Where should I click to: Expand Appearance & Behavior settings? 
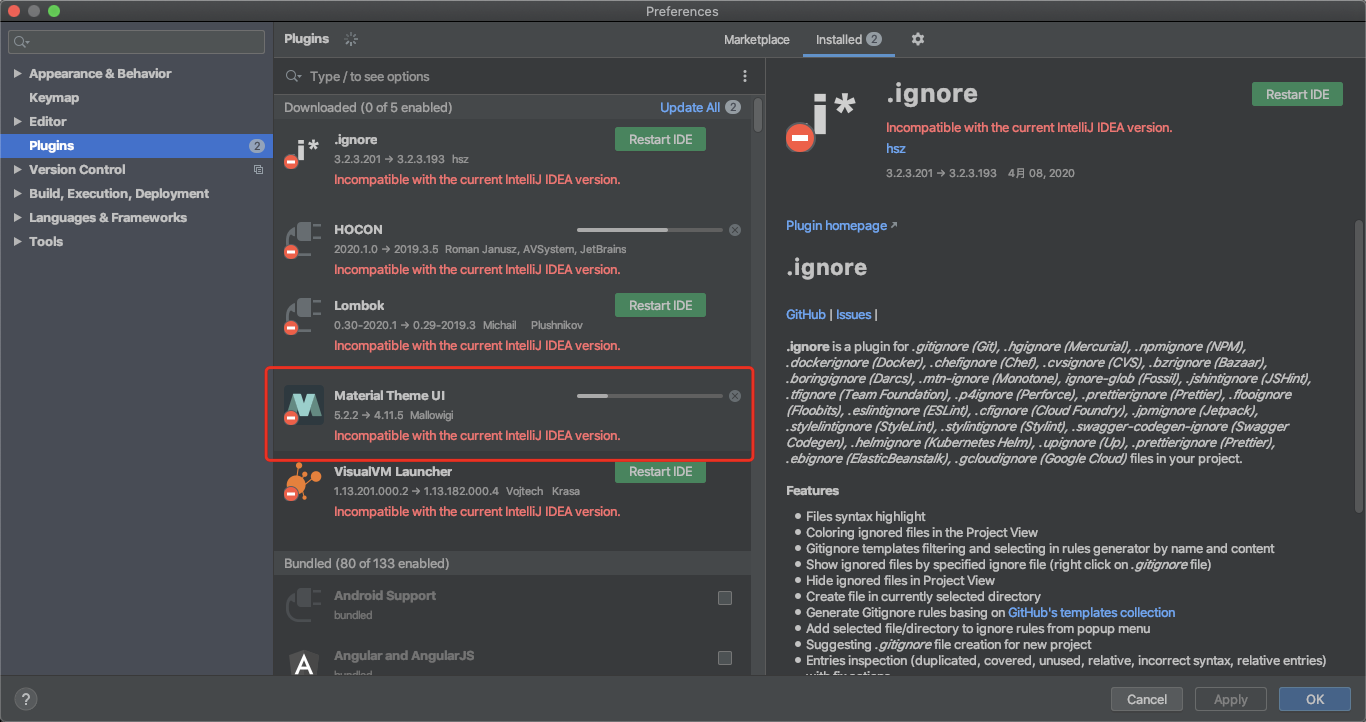[17, 74]
